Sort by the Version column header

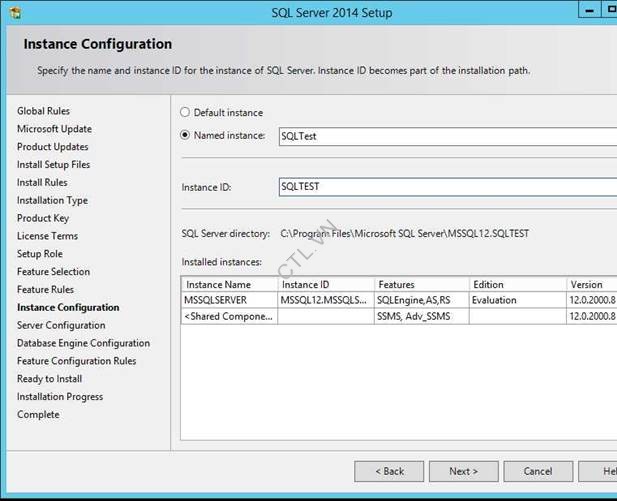[591, 284]
